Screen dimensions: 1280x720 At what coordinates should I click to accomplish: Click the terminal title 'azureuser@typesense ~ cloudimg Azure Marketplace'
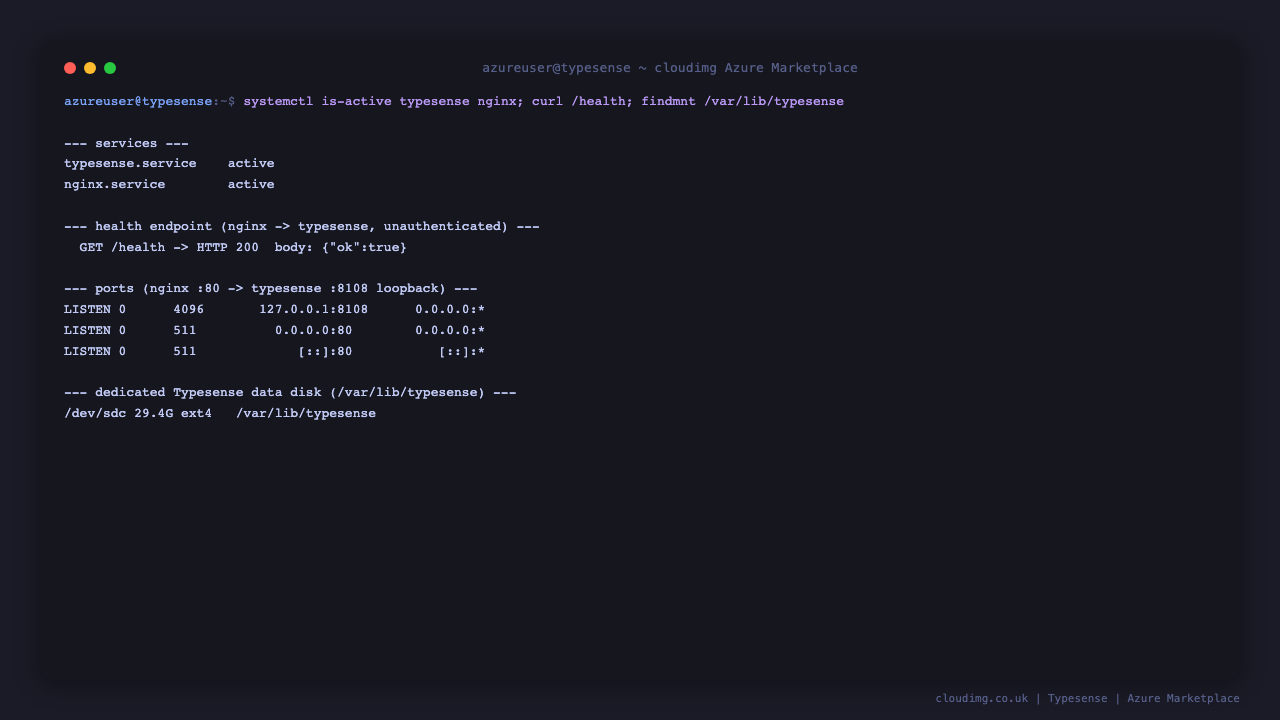click(670, 68)
